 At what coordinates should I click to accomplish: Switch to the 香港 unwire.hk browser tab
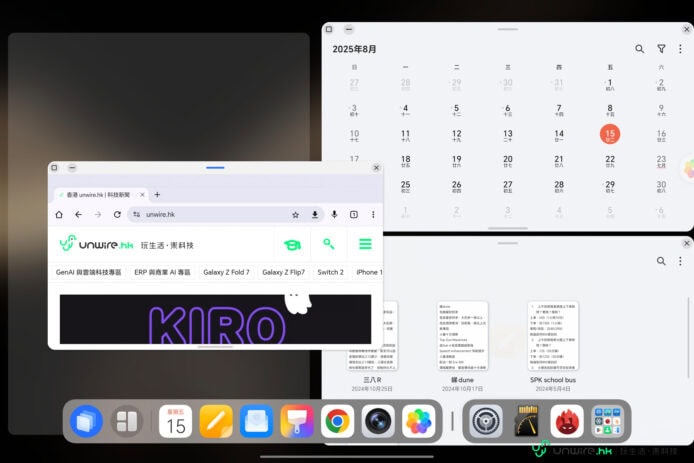coord(98,194)
